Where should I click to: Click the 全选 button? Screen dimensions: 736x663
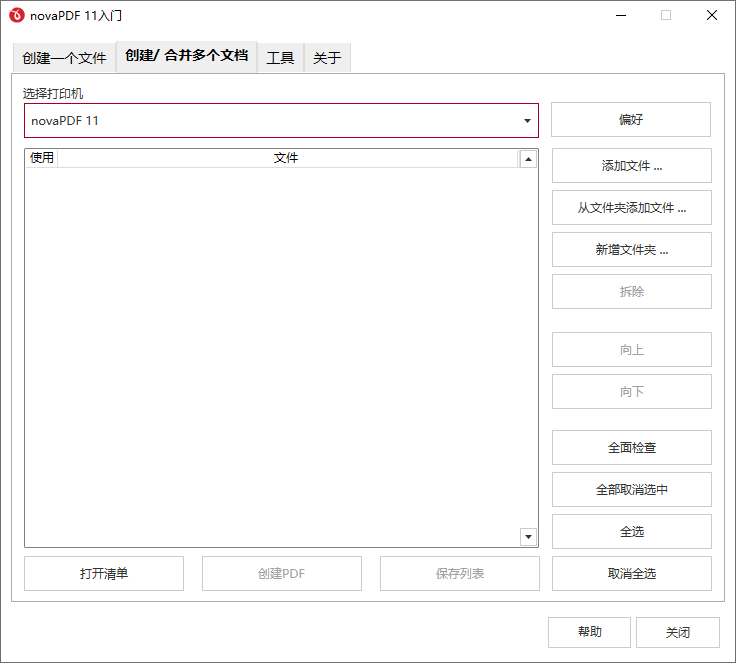(632, 532)
